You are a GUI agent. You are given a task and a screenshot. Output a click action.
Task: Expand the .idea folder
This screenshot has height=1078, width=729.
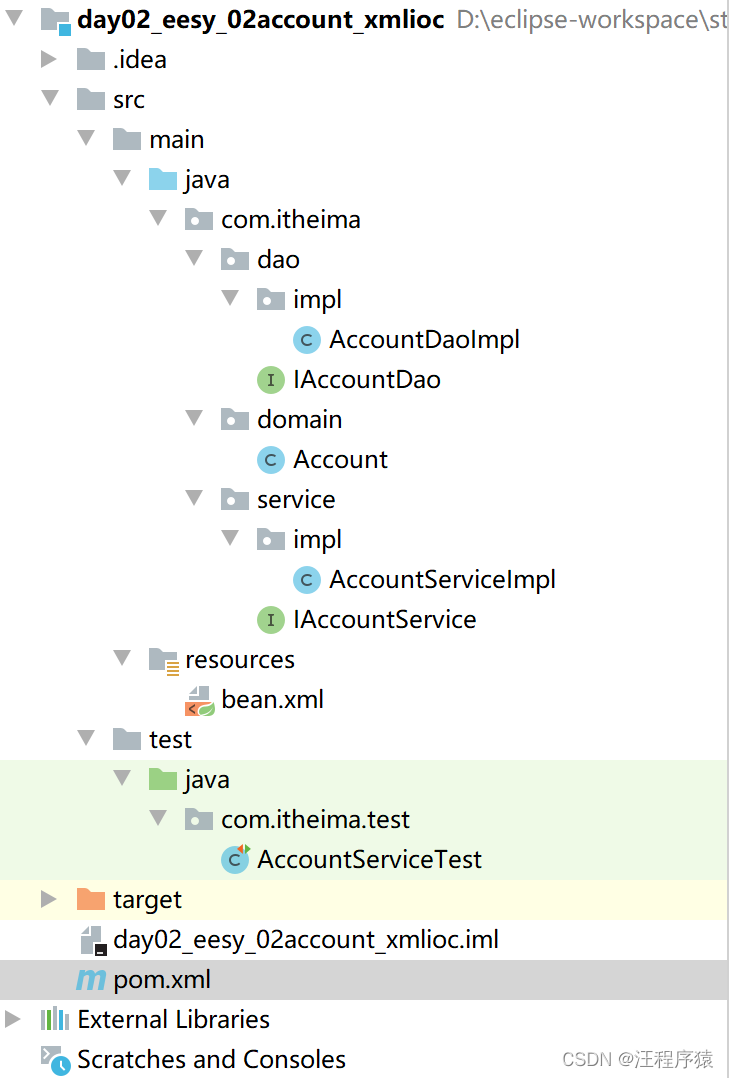tap(48, 60)
